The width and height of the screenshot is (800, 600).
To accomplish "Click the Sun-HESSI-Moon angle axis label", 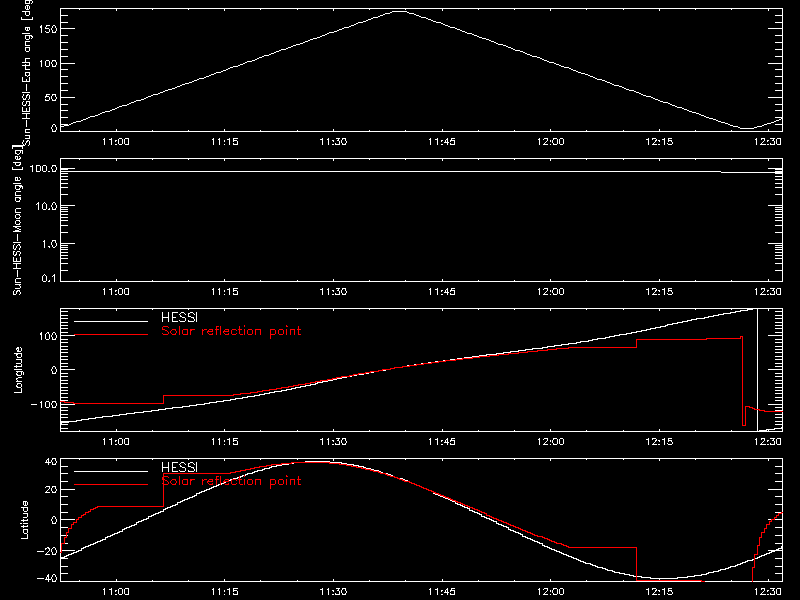I will point(17,220).
